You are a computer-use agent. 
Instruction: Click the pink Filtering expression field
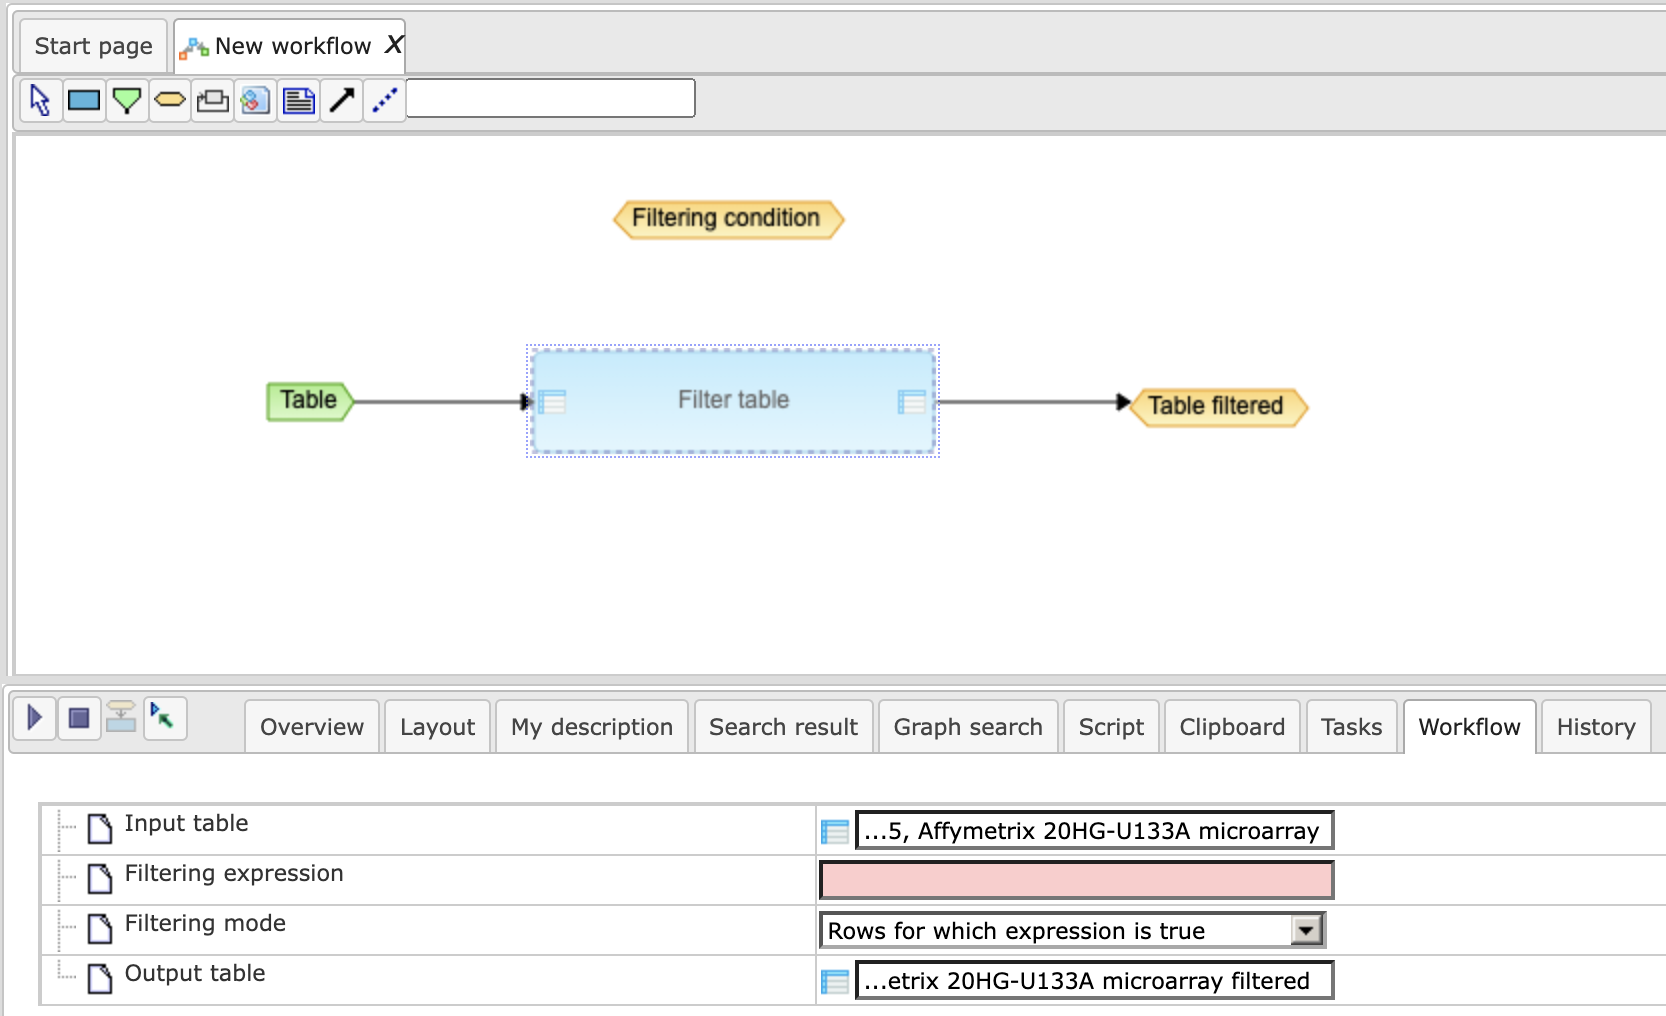pos(1076,880)
